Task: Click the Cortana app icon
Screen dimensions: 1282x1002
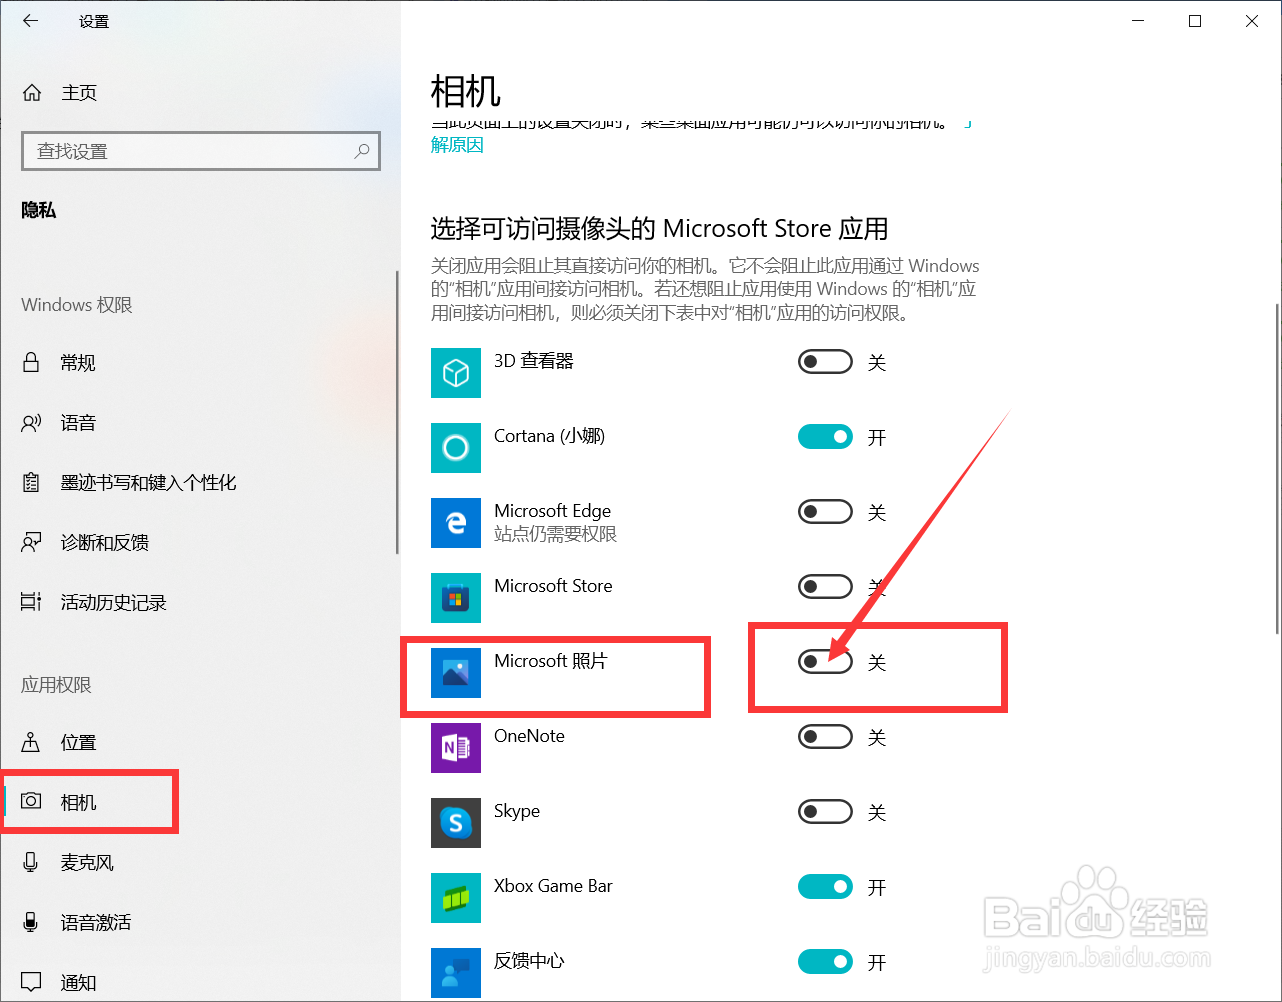Action: coord(456,447)
